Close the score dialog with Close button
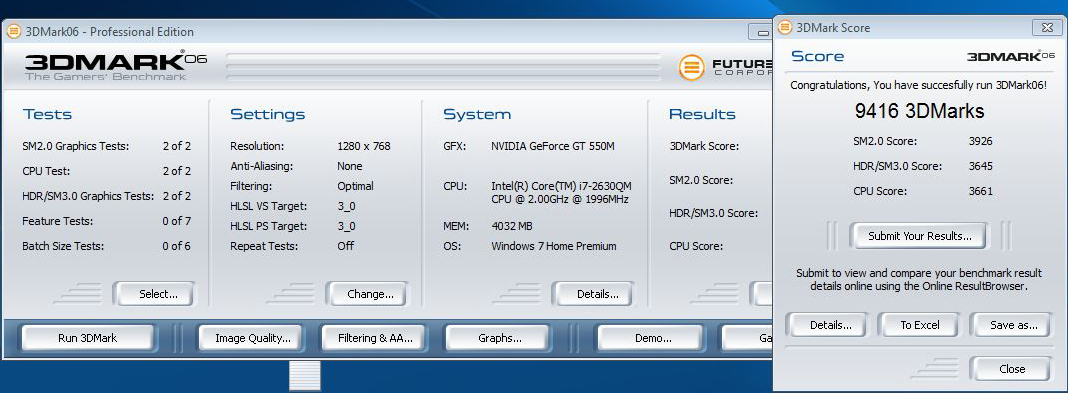The width and height of the screenshot is (1068, 393). [x=1011, y=369]
